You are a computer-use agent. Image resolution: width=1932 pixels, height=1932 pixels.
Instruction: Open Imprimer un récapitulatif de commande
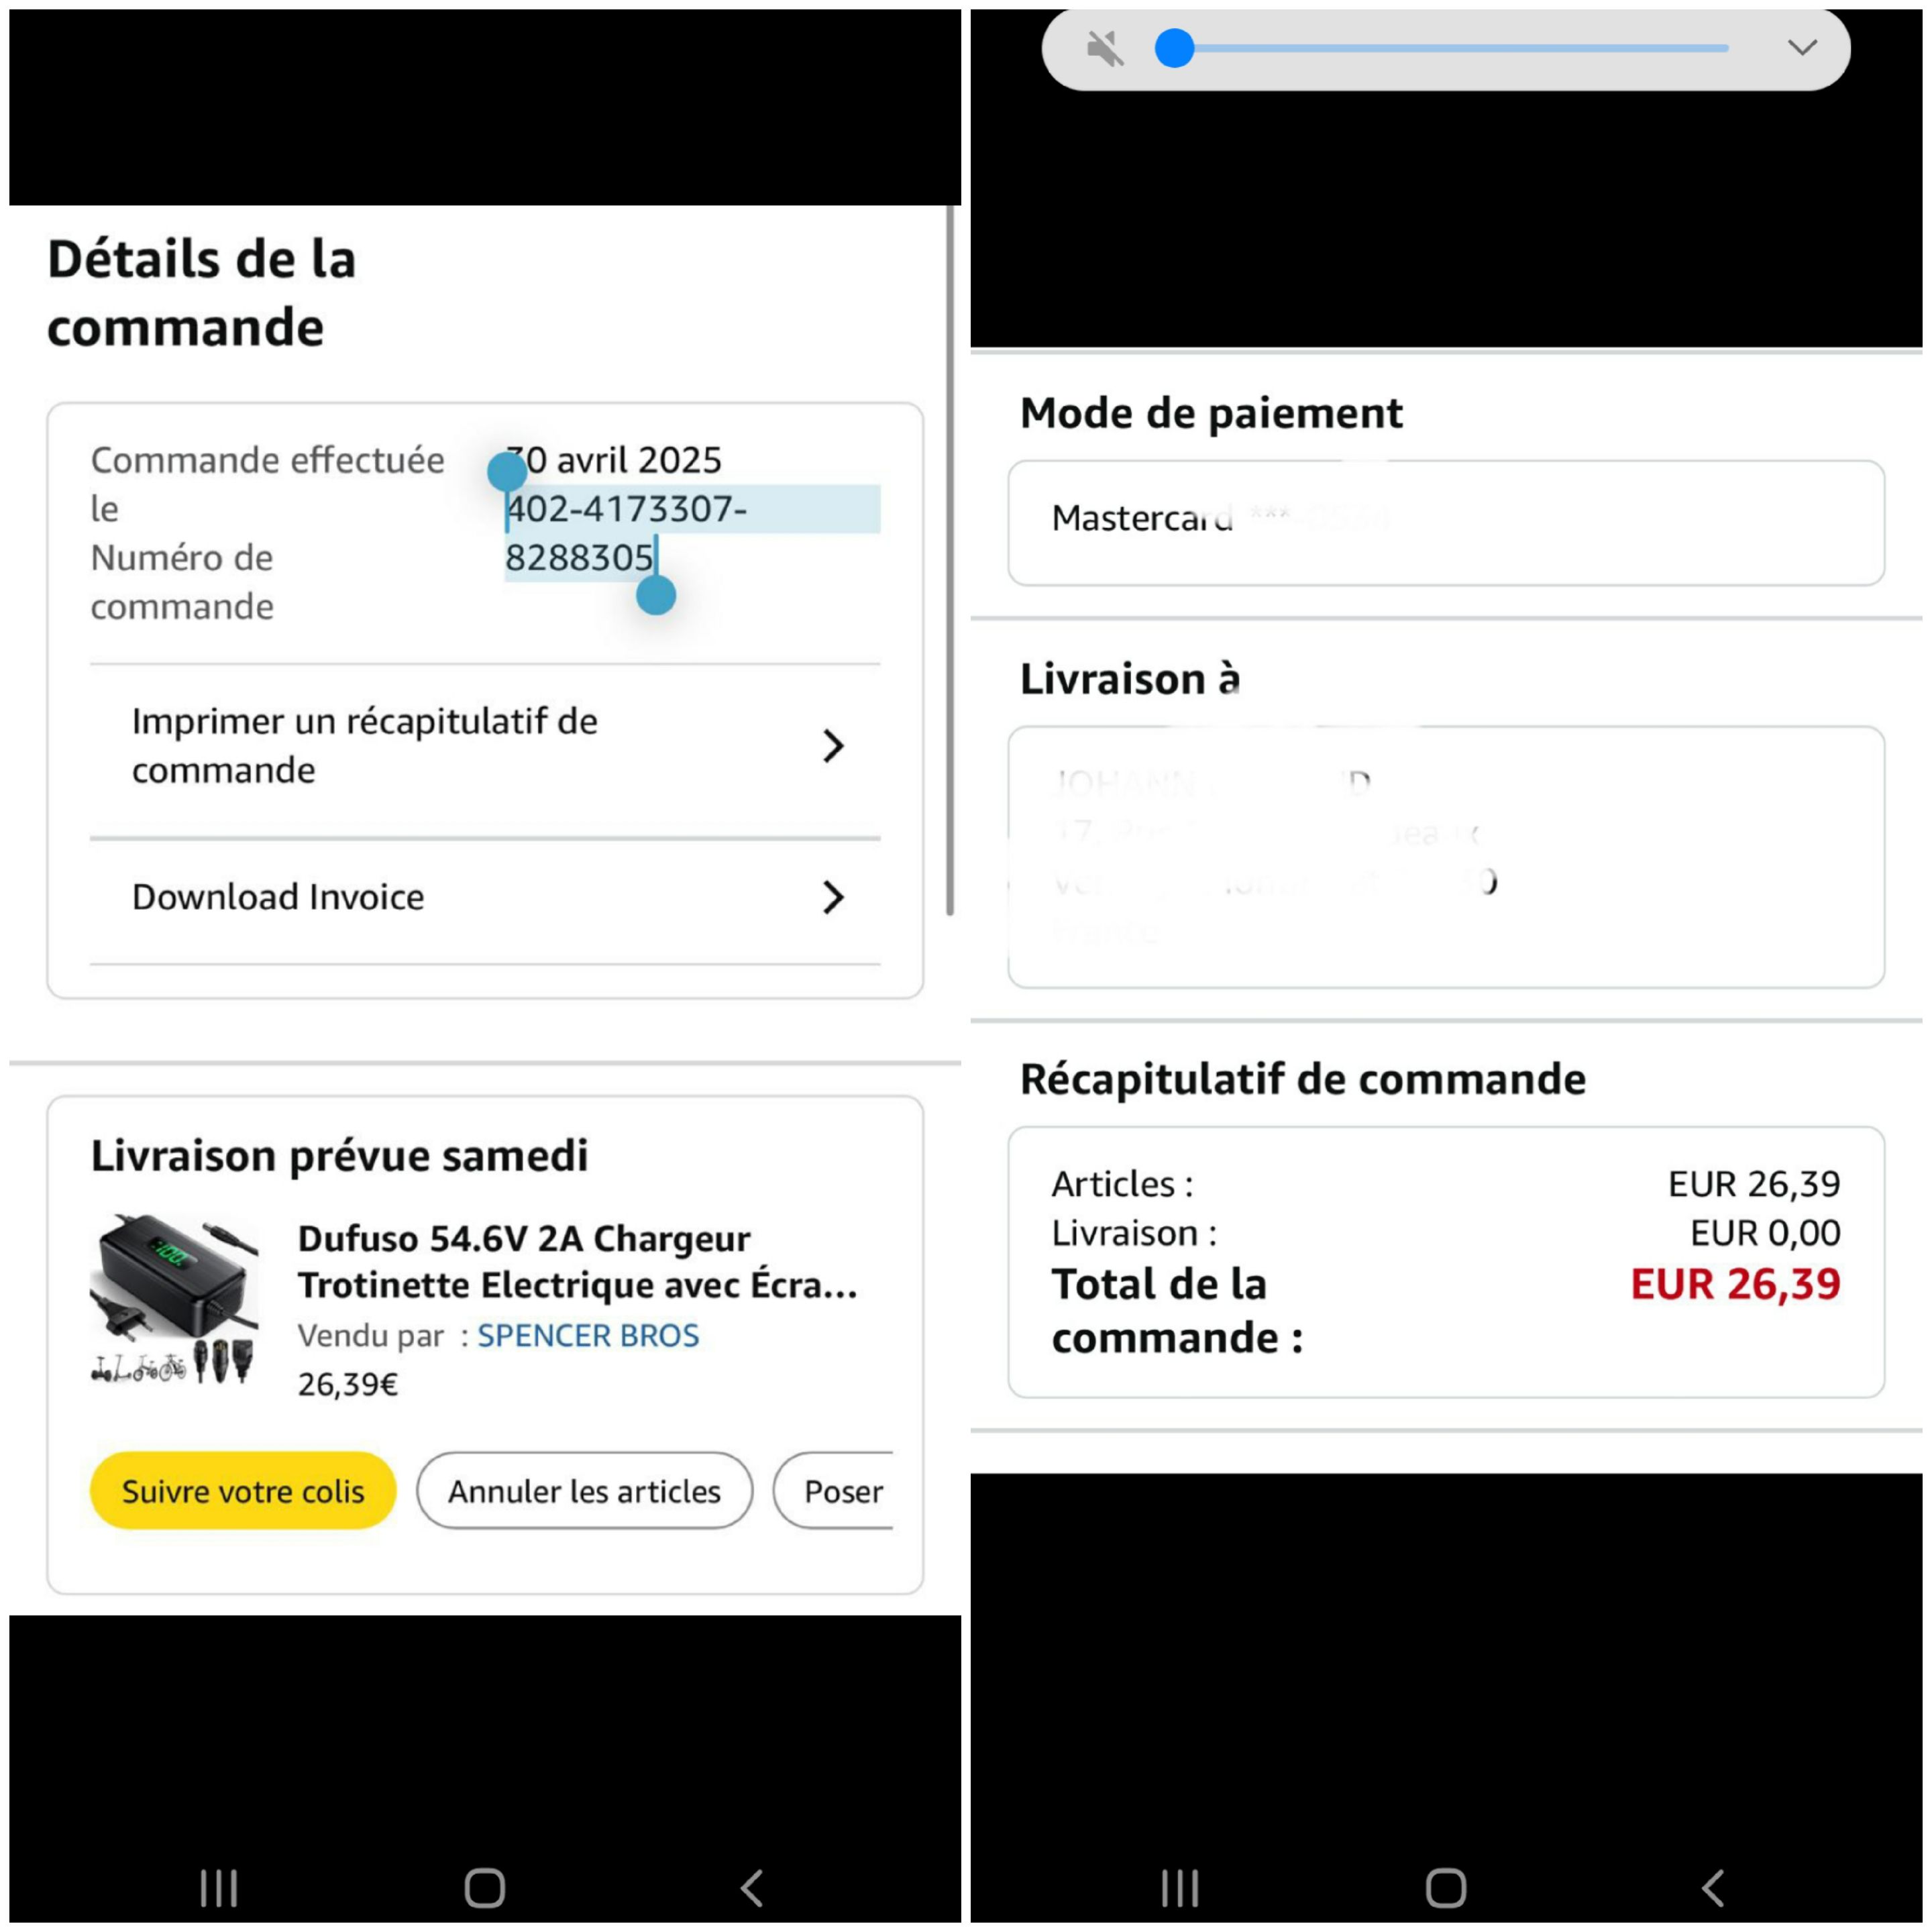click(x=365, y=746)
